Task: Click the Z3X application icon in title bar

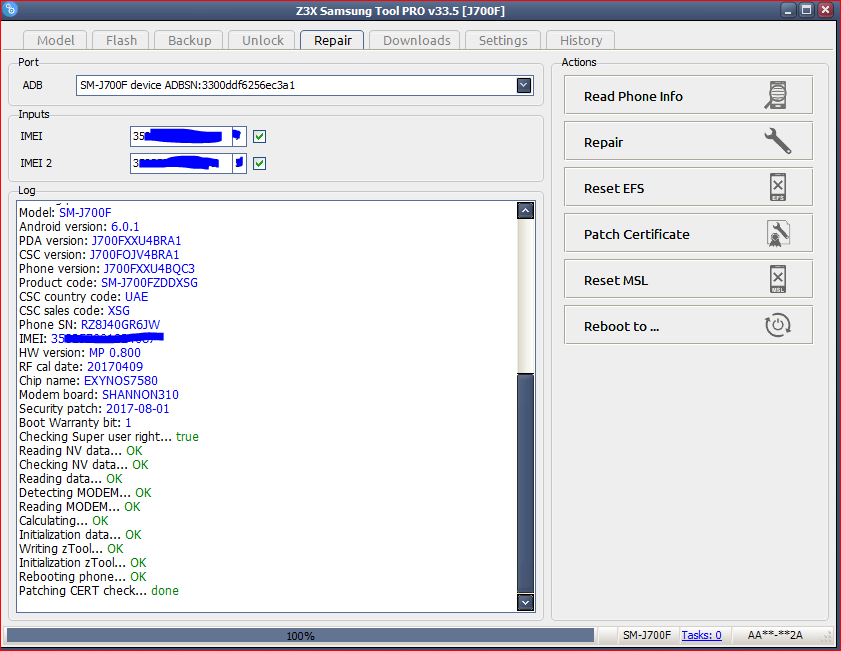Action: (10, 9)
